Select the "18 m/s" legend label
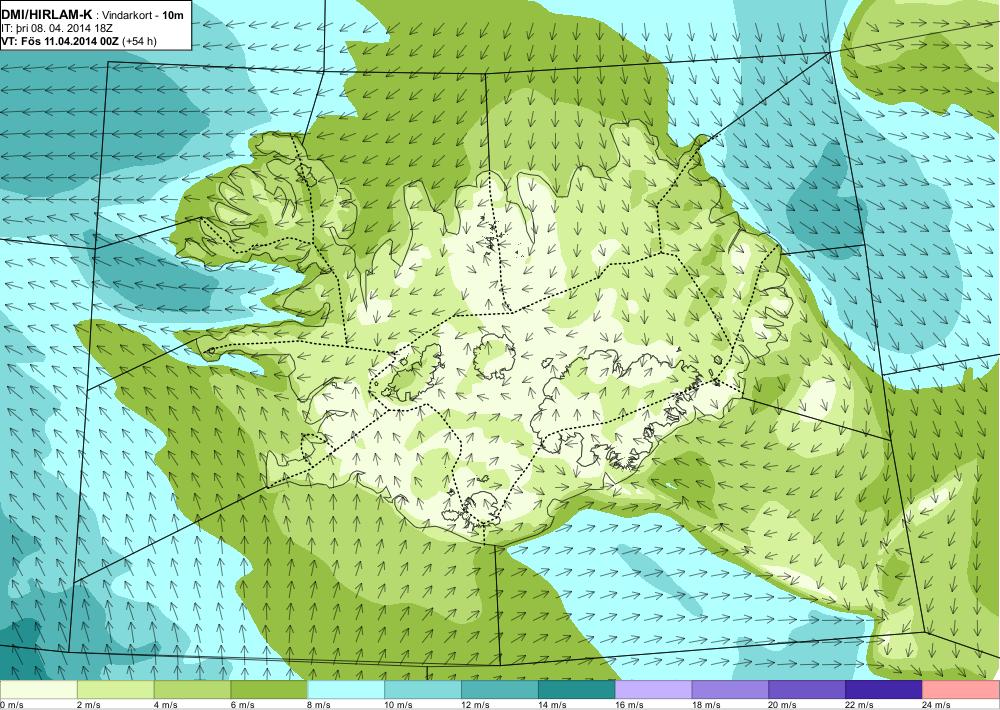The width and height of the screenshot is (1000, 710). [706, 705]
